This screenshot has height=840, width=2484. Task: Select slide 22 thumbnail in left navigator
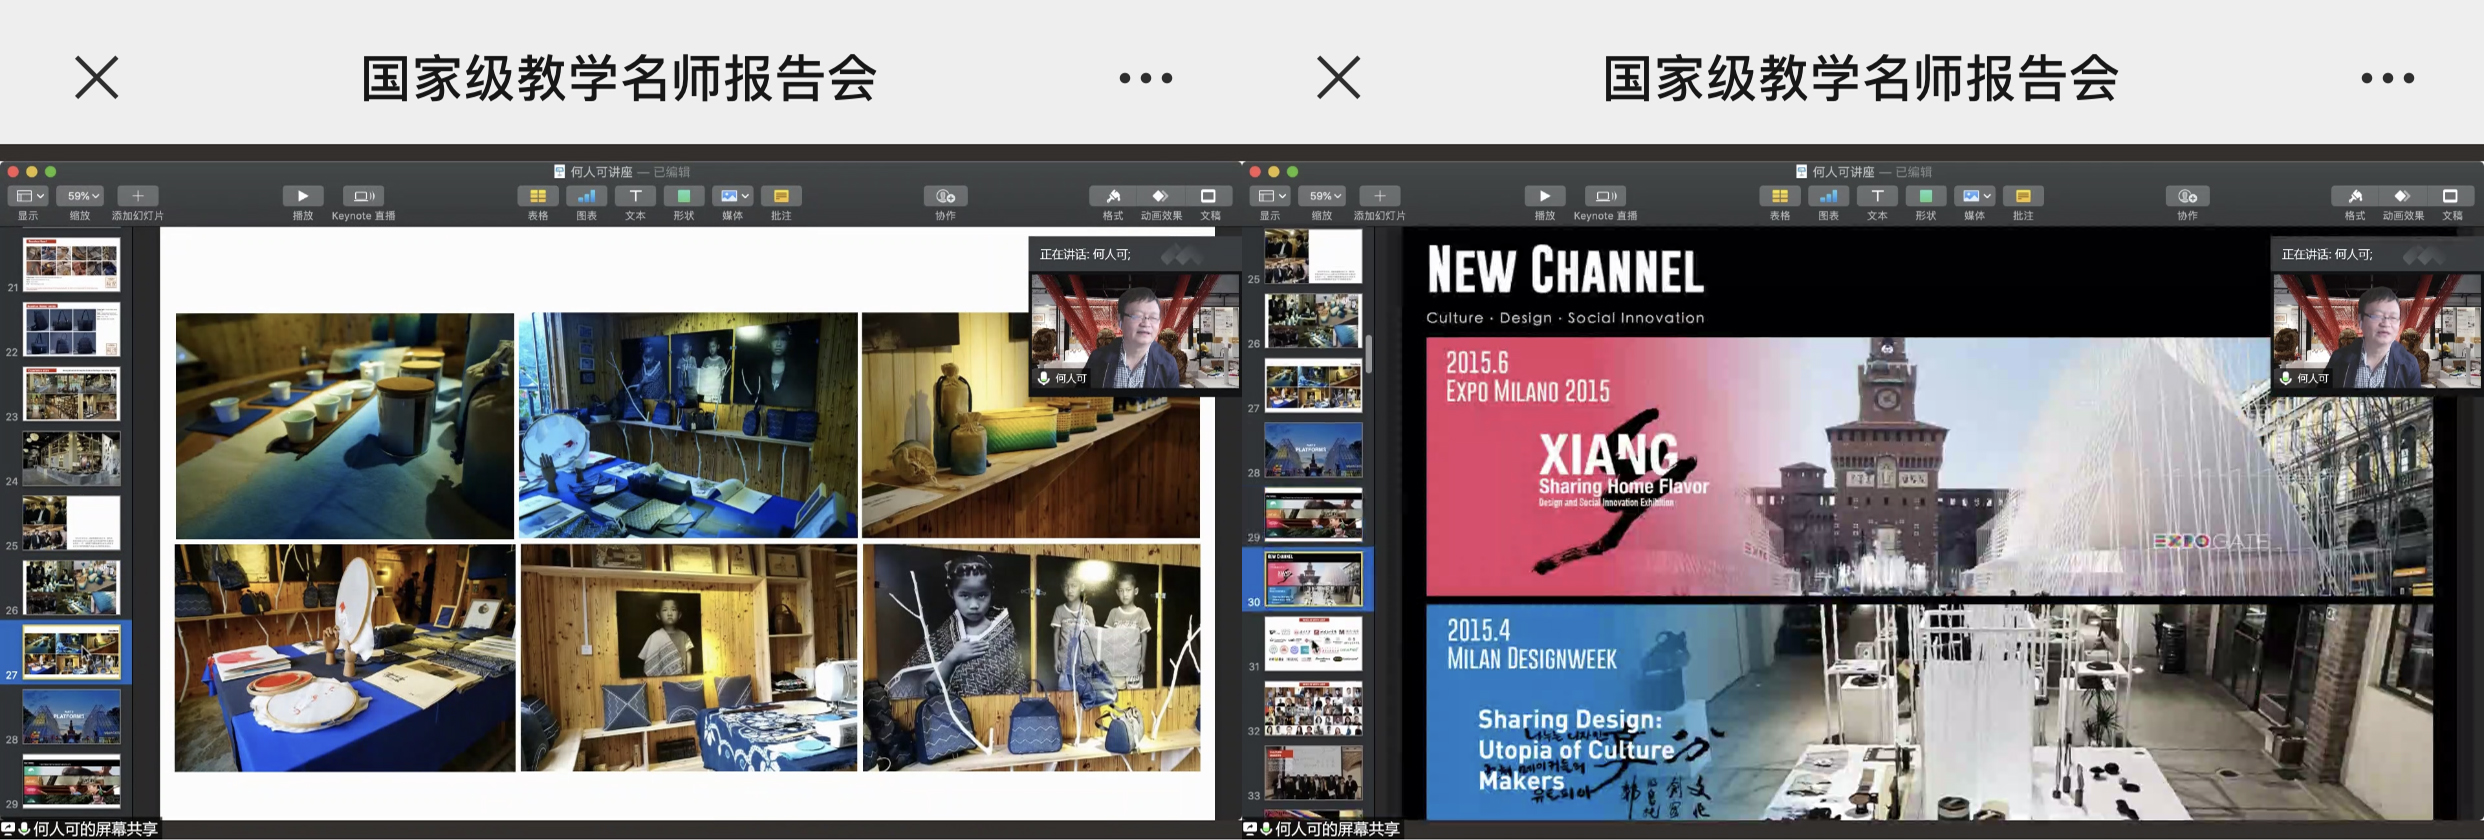(x=71, y=329)
